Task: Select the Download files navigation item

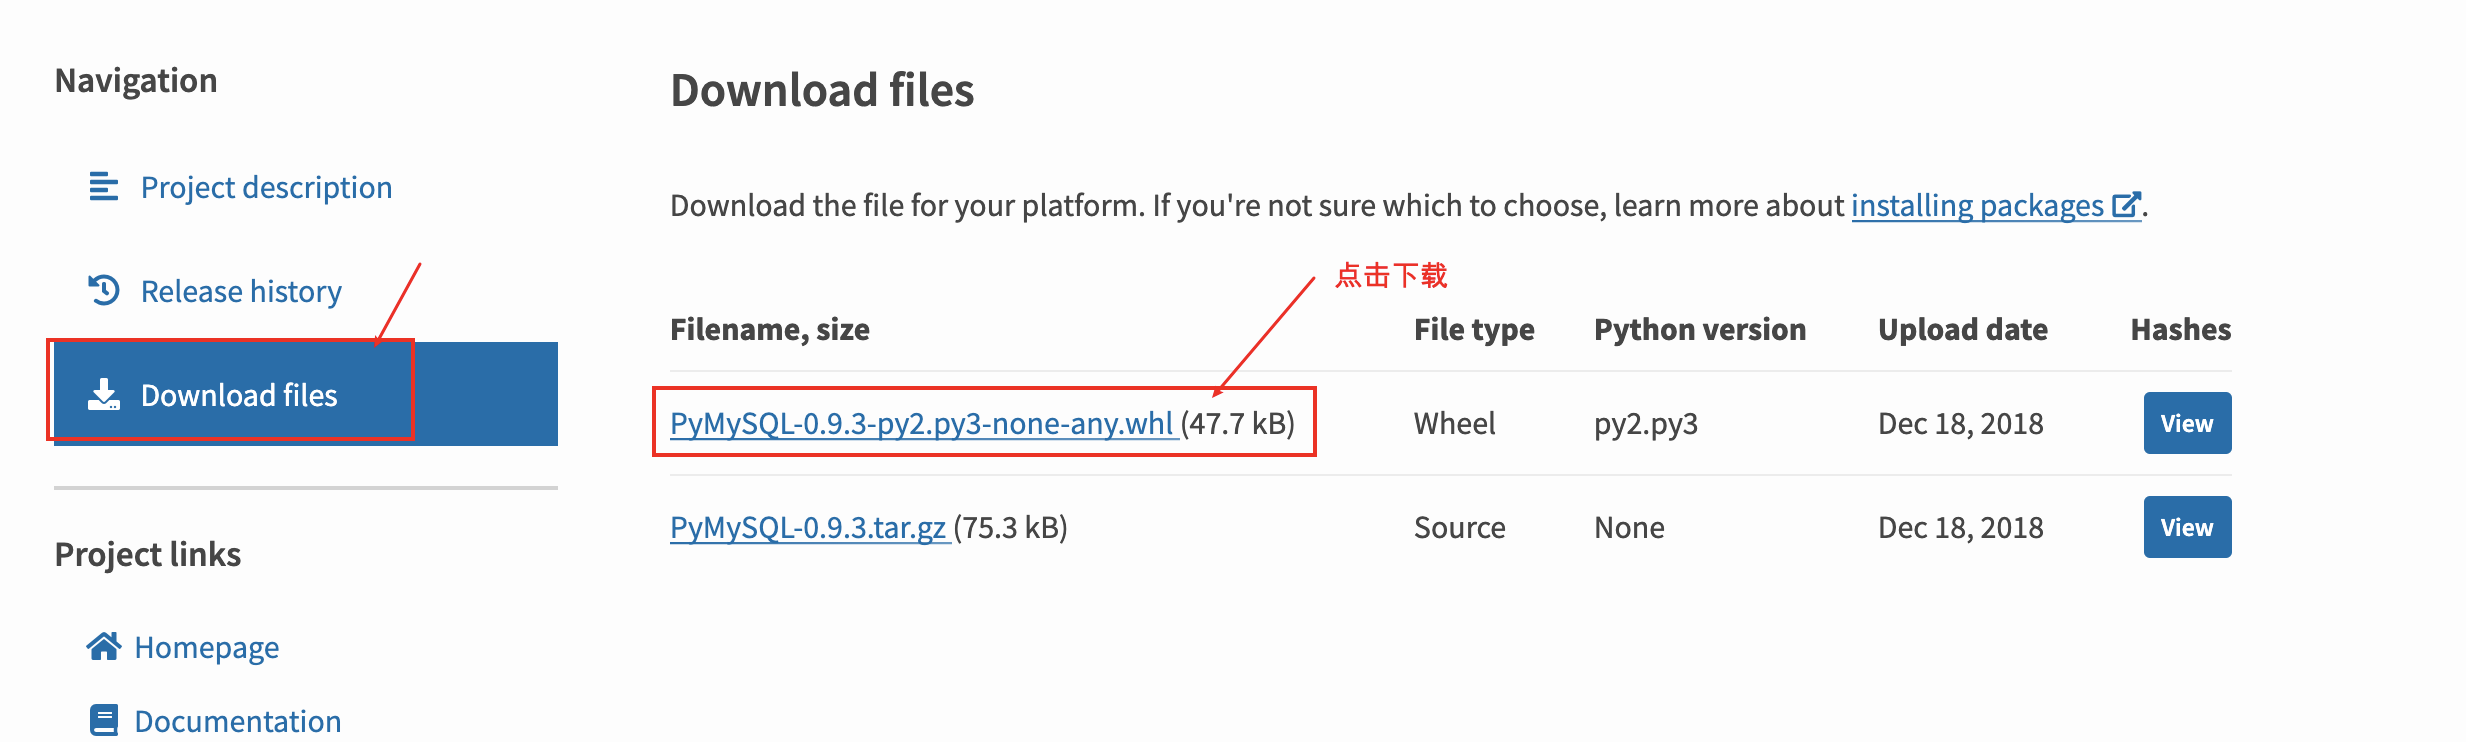Action: click(x=306, y=395)
